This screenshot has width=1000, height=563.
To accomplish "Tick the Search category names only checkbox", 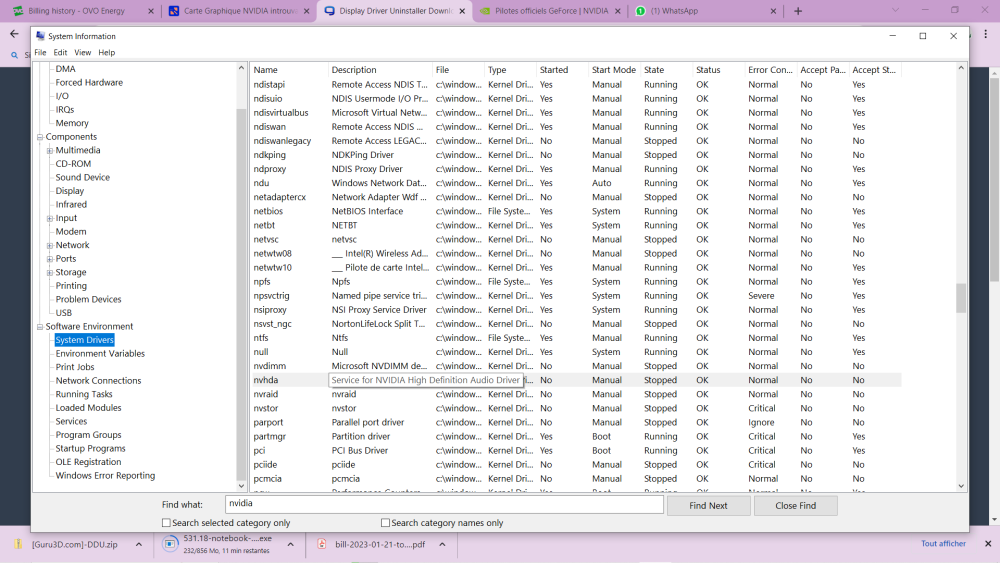I will tap(385, 523).
